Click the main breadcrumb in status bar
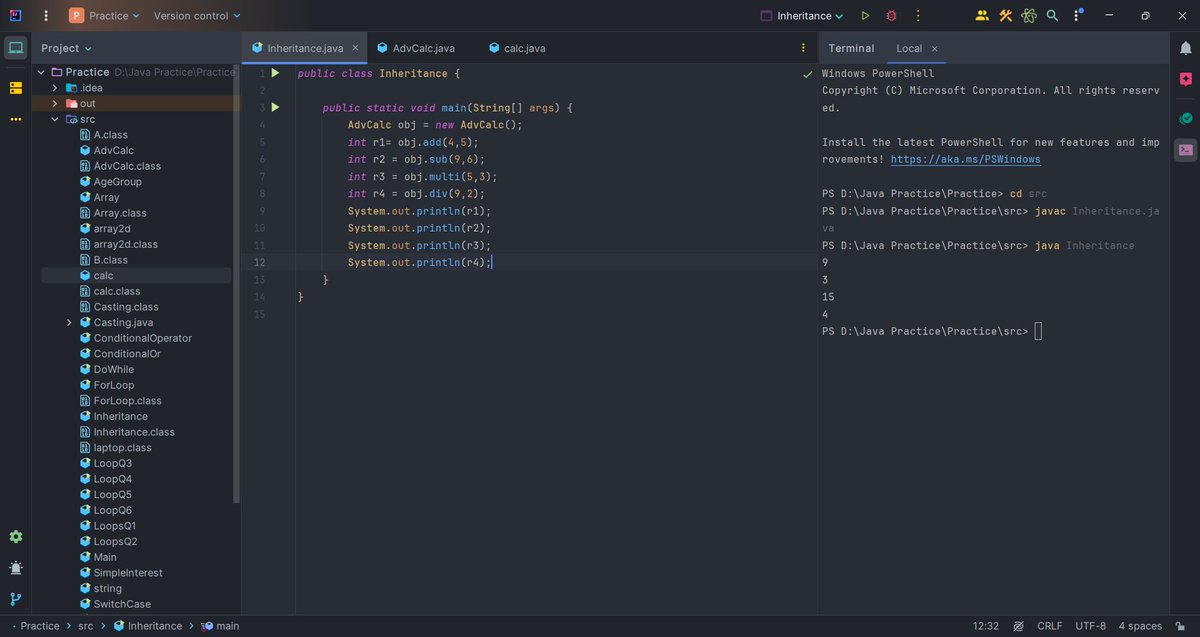1200x637 pixels. pos(220,626)
